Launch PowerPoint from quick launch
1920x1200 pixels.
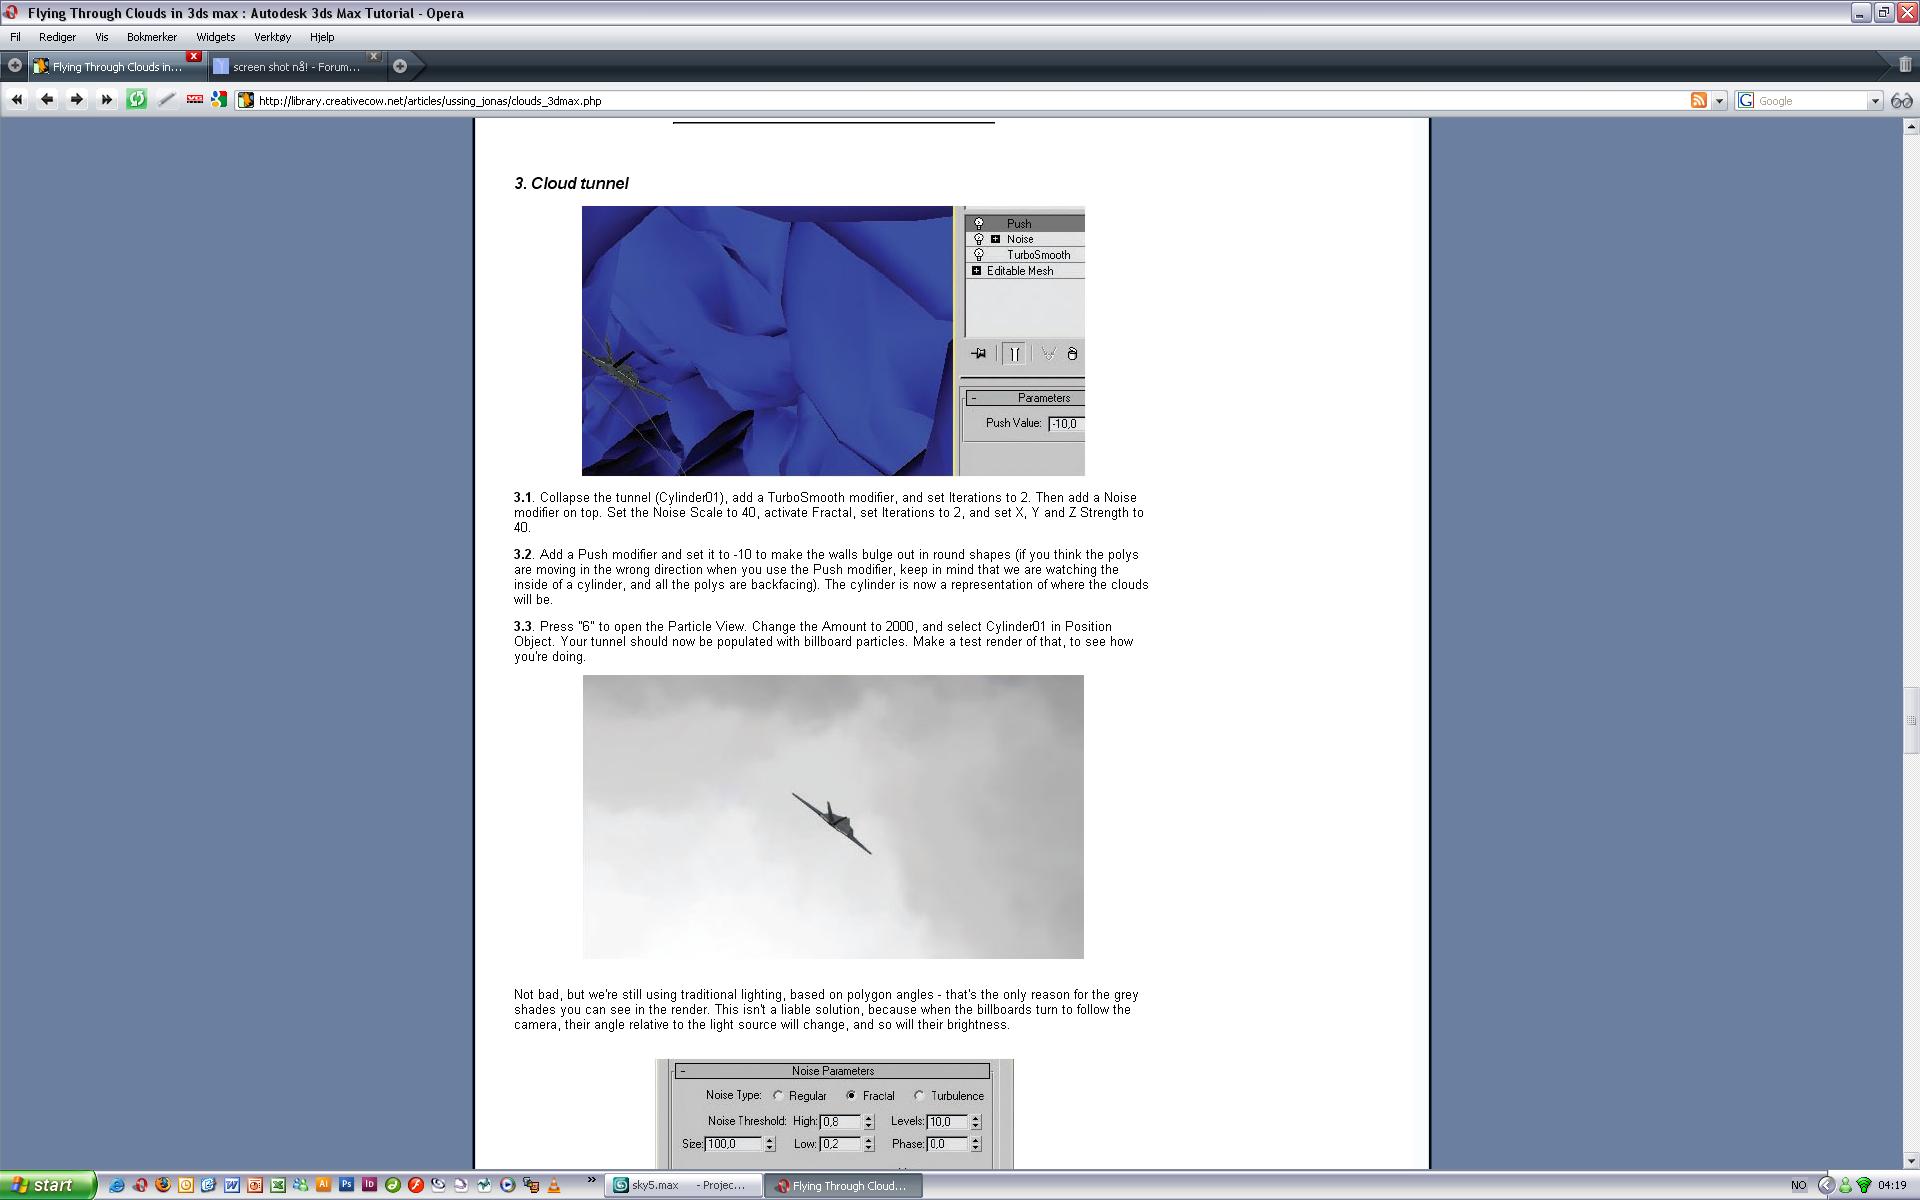(254, 1185)
